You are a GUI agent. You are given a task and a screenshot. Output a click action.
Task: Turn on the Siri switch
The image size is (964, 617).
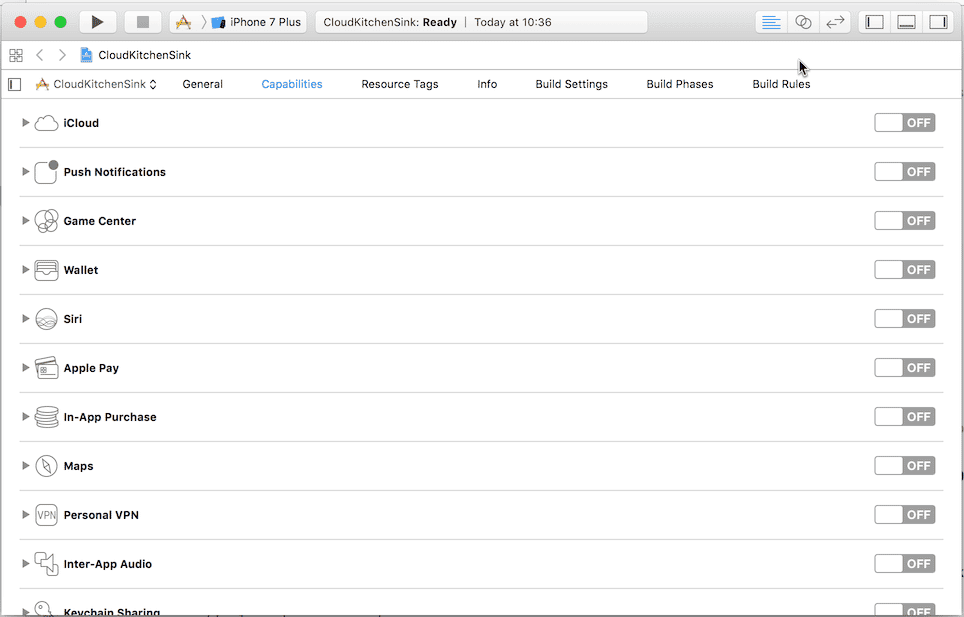point(904,319)
